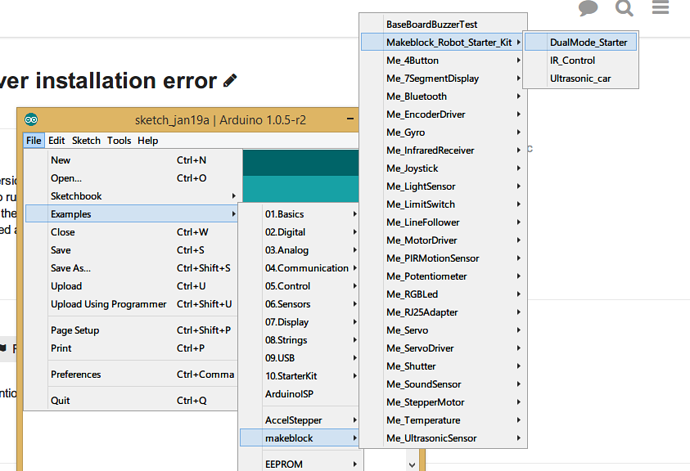Choose Quit menu entry
Screen dimensions: 690x471
[x=131, y=401]
